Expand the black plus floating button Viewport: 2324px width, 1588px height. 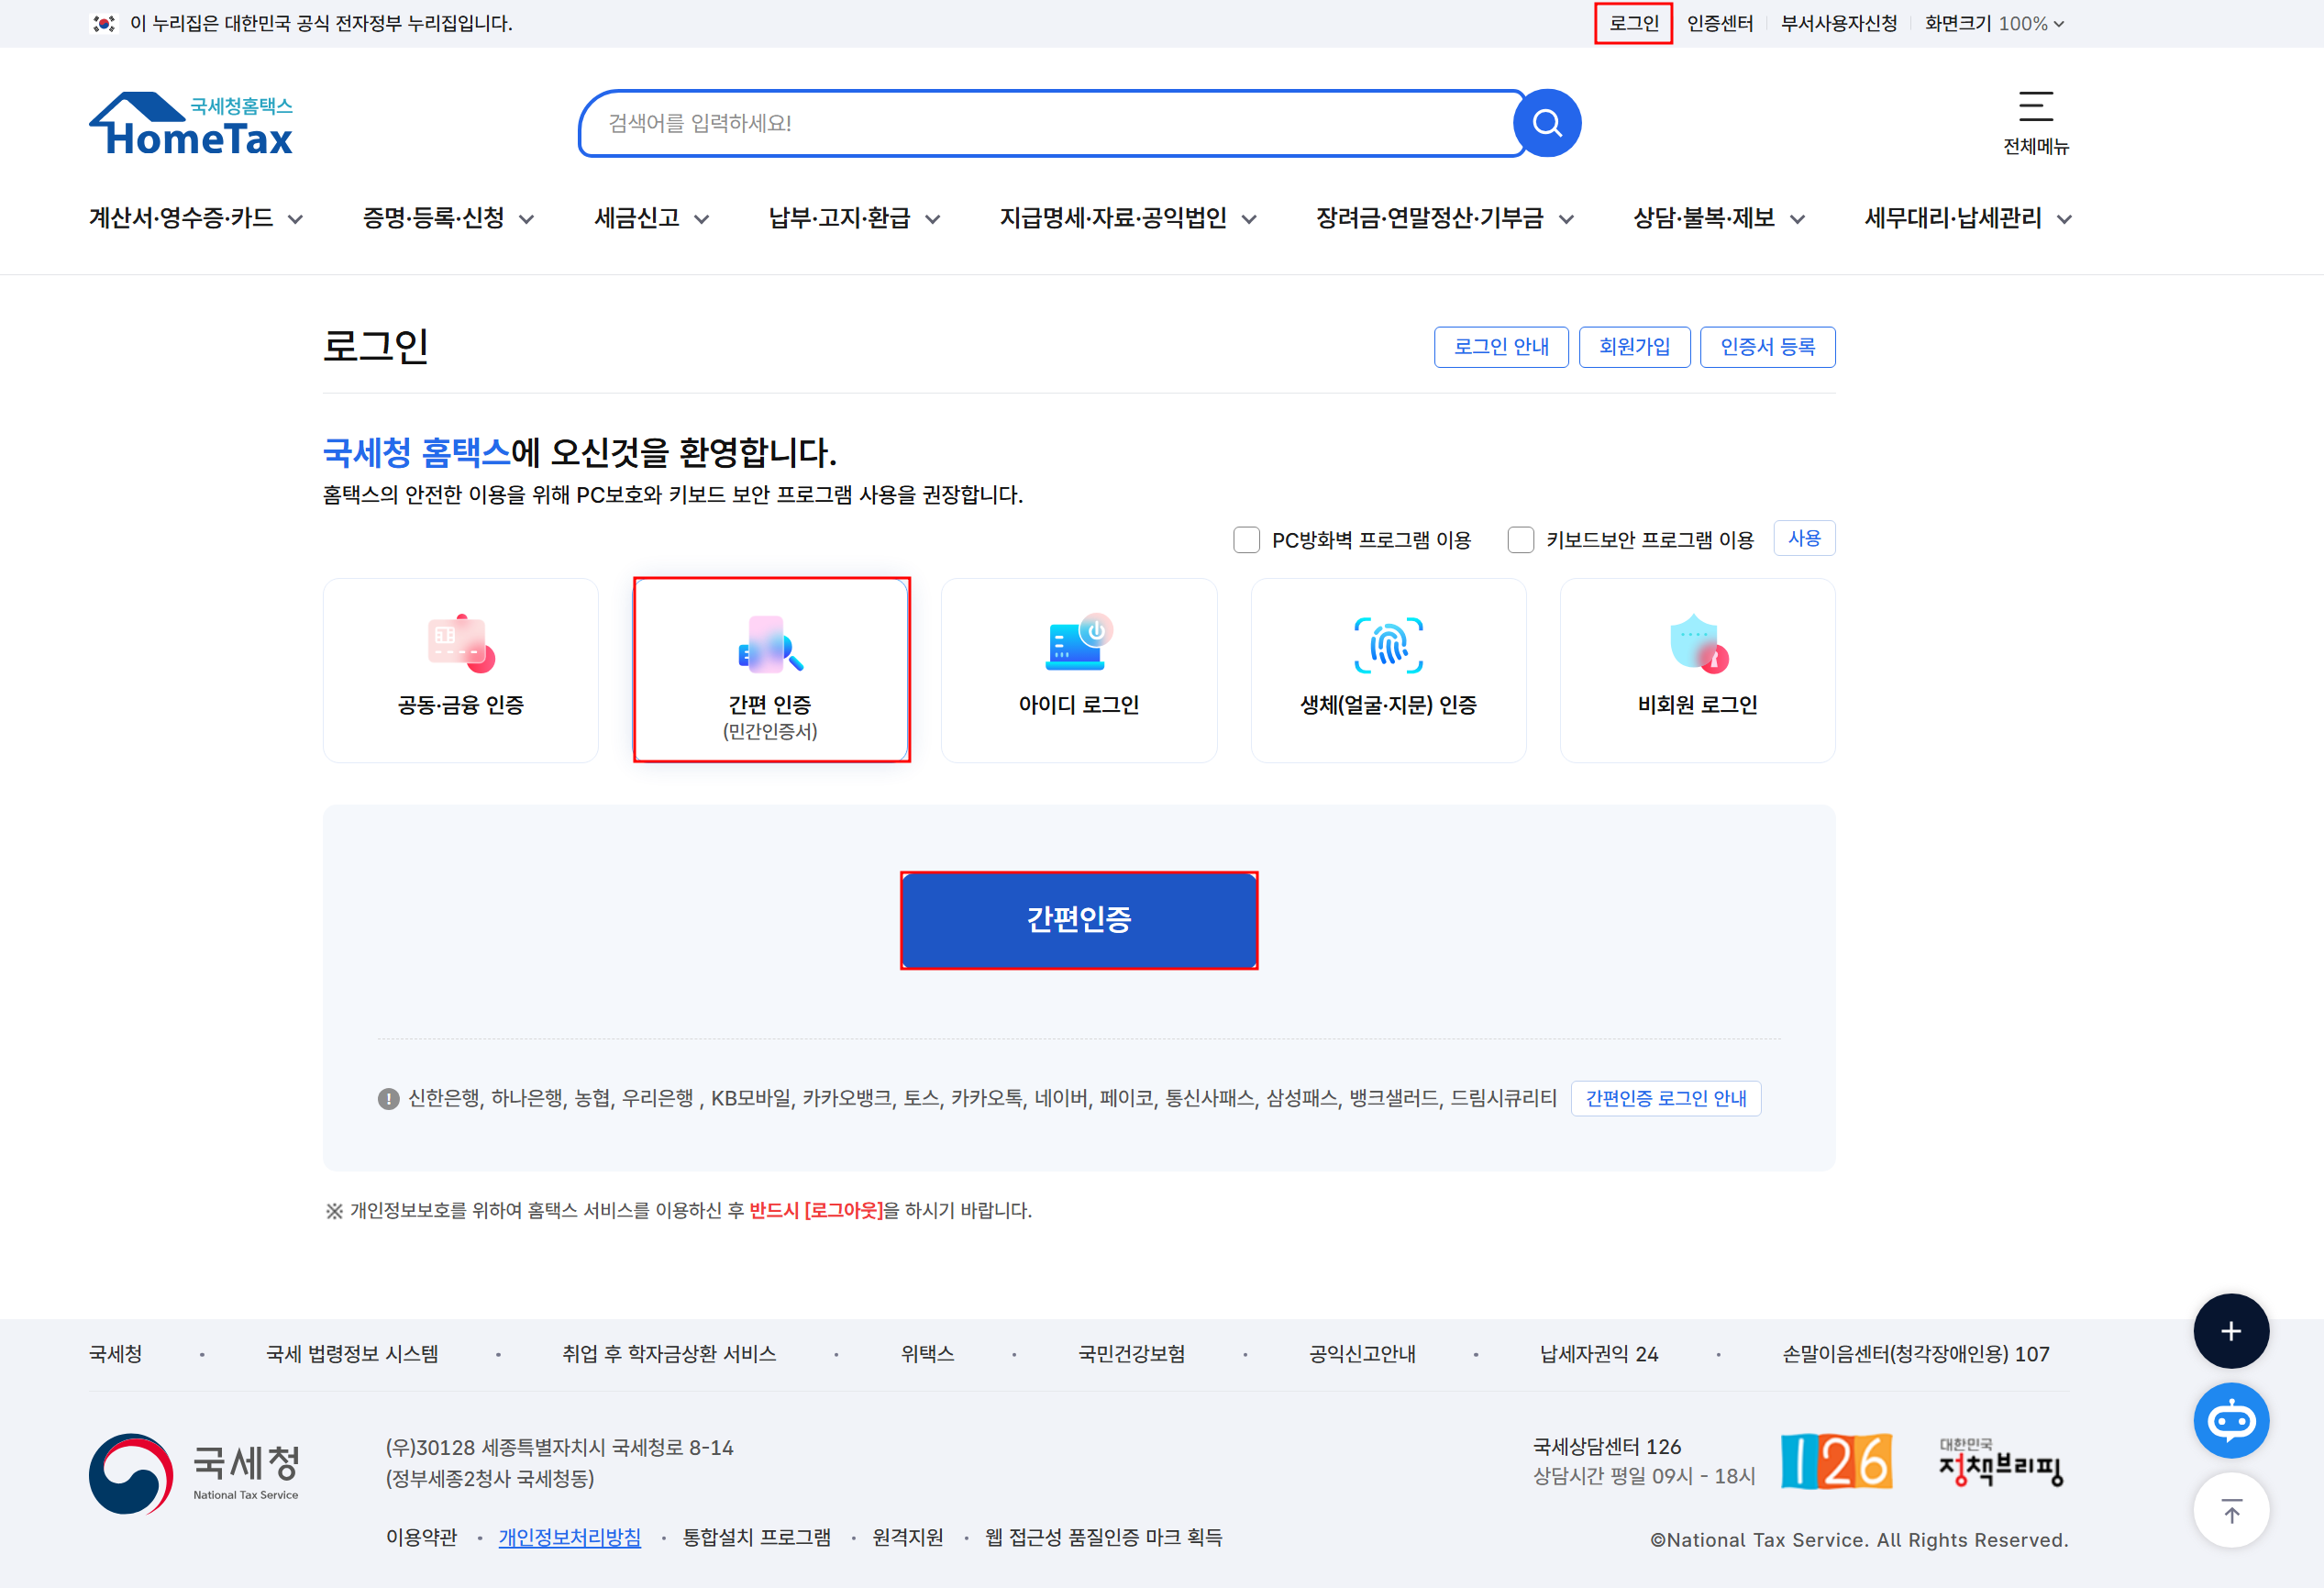2230,1331
